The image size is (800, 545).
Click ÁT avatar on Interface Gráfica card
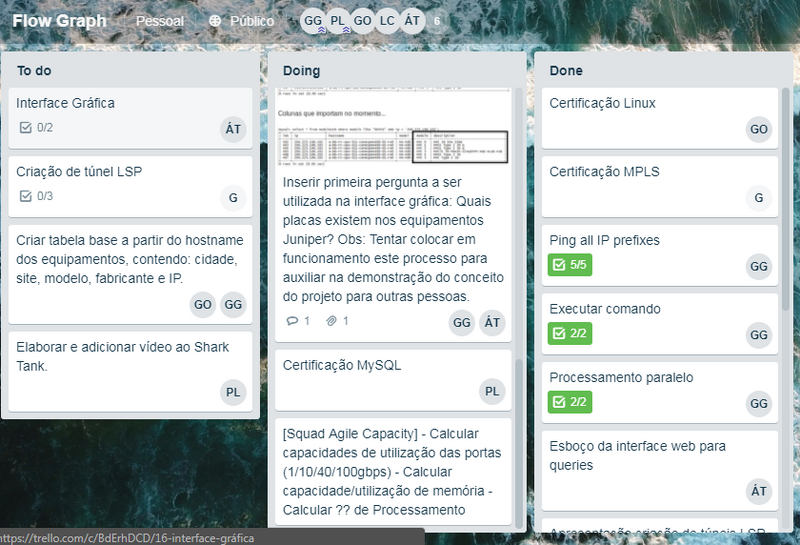(233, 128)
